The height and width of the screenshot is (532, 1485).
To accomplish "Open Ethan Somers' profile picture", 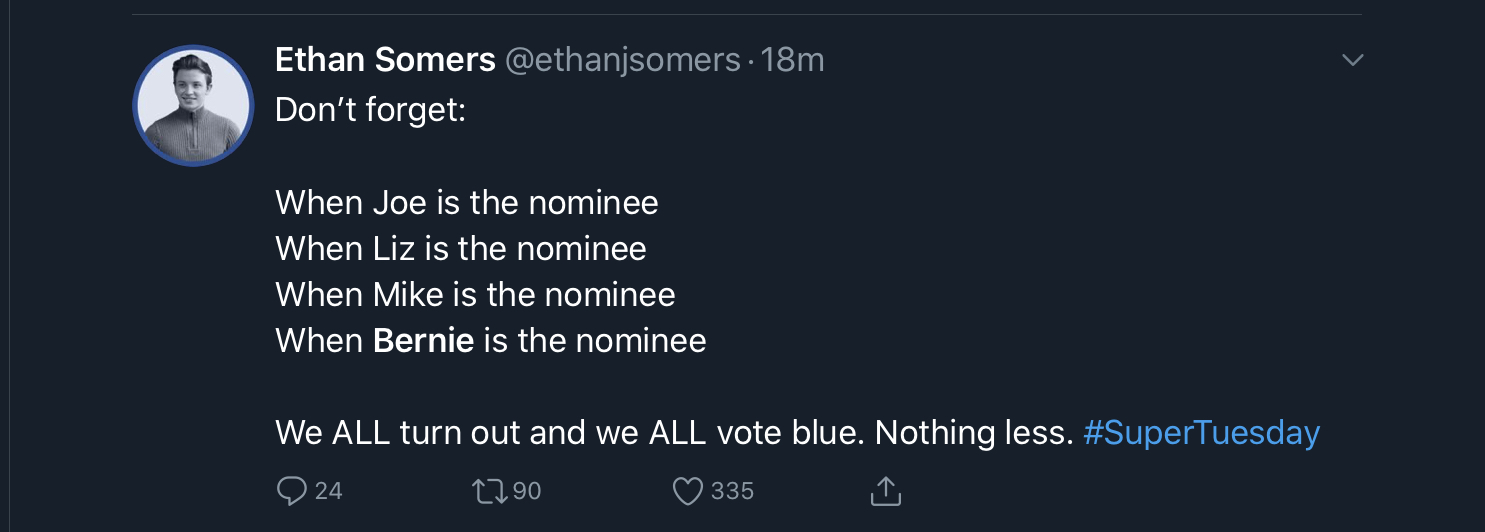I will [194, 105].
